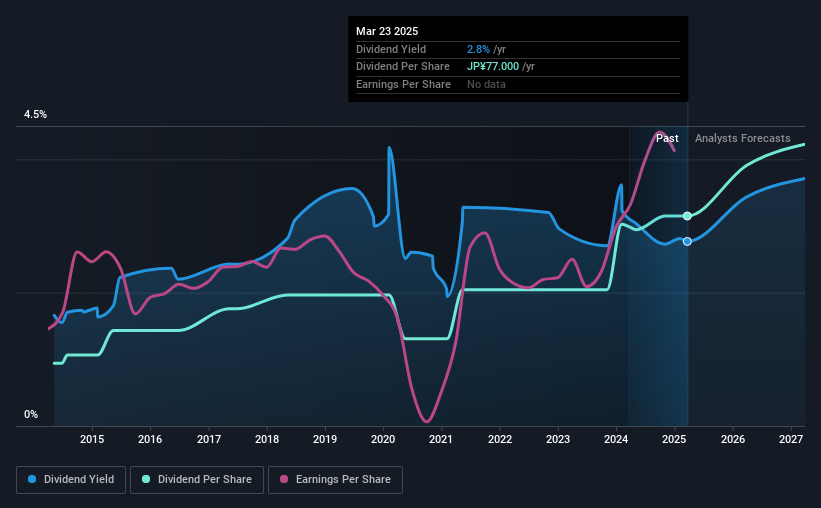Toggle the Dividend Per Share legend button
Image resolution: width=821 pixels, height=508 pixels.
coord(197,480)
